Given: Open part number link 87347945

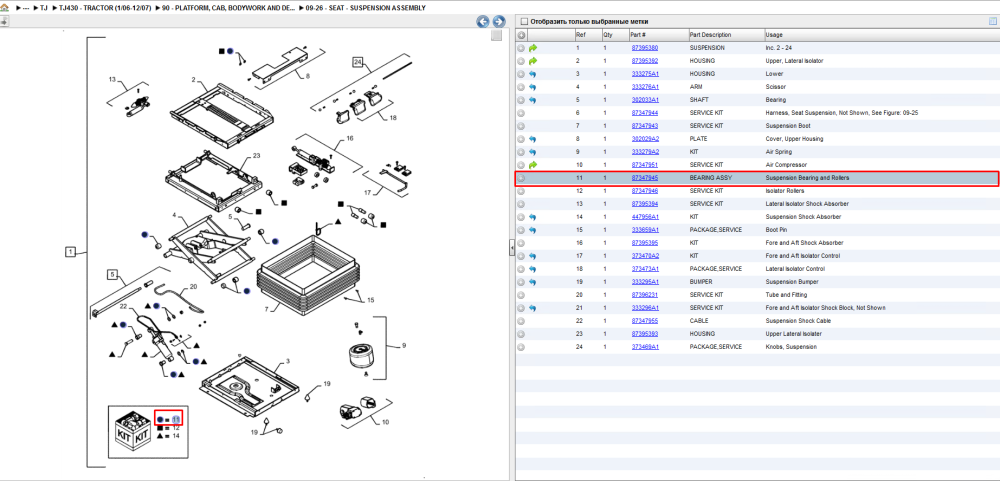Looking at the screenshot, I should [x=645, y=178].
